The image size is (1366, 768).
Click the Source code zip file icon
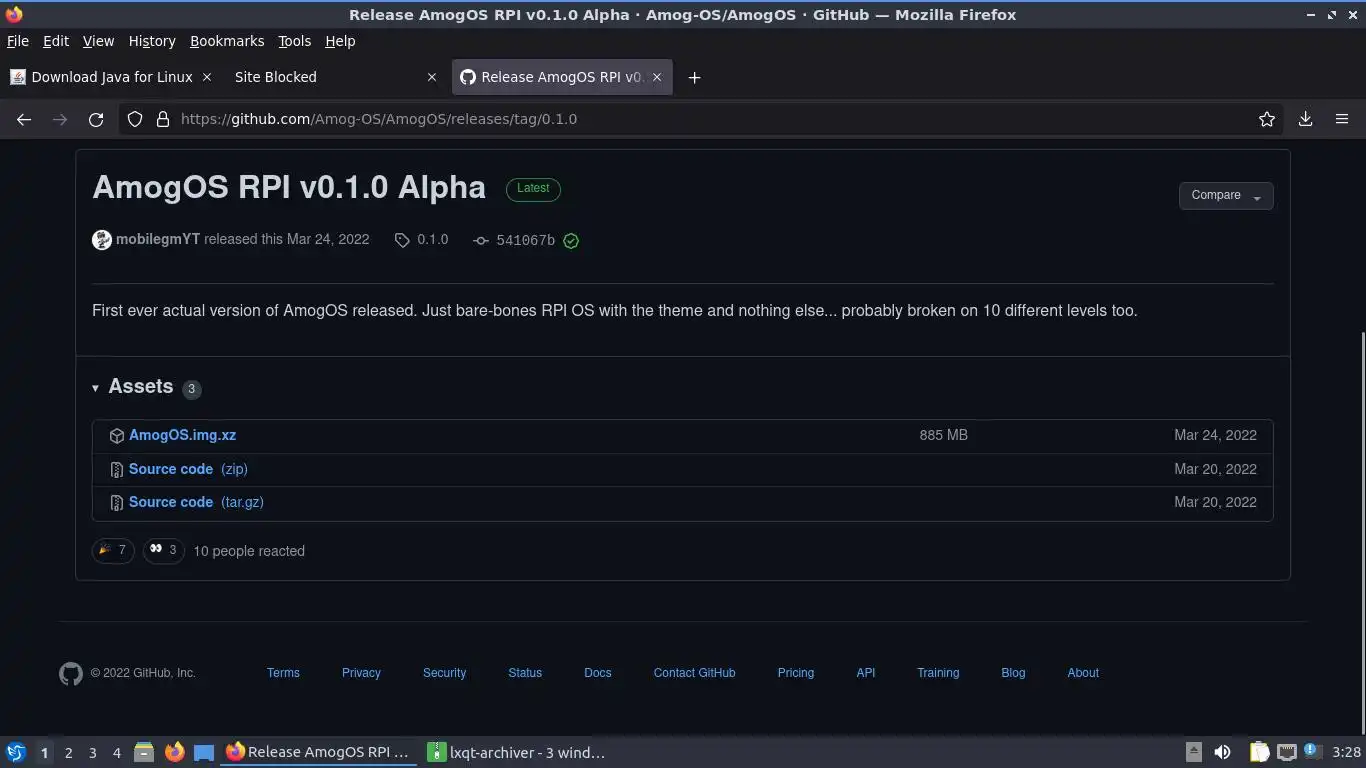(117, 469)
